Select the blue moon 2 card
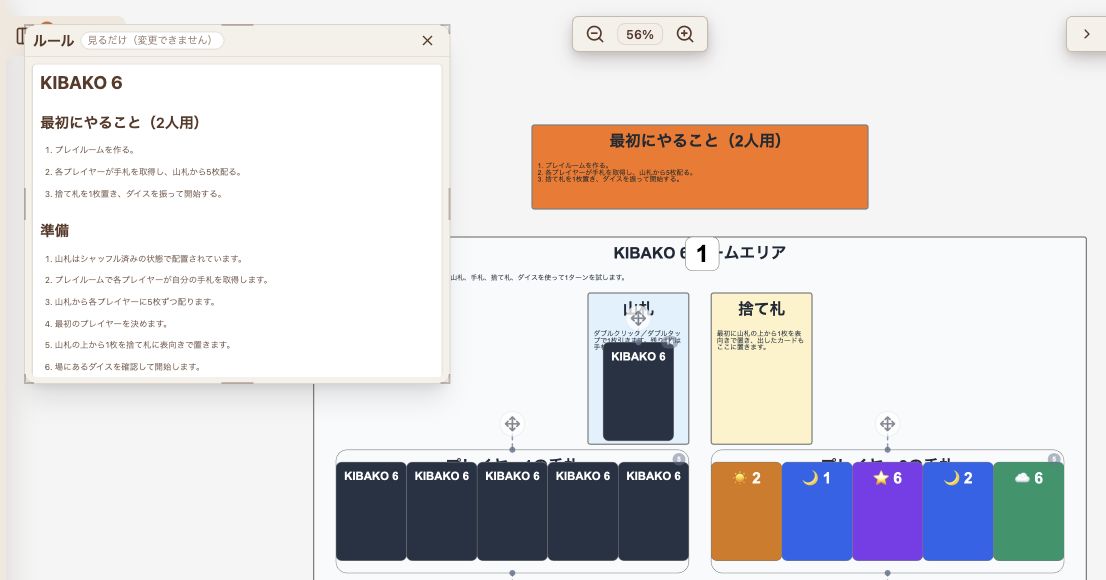 [x=958, y=512]
